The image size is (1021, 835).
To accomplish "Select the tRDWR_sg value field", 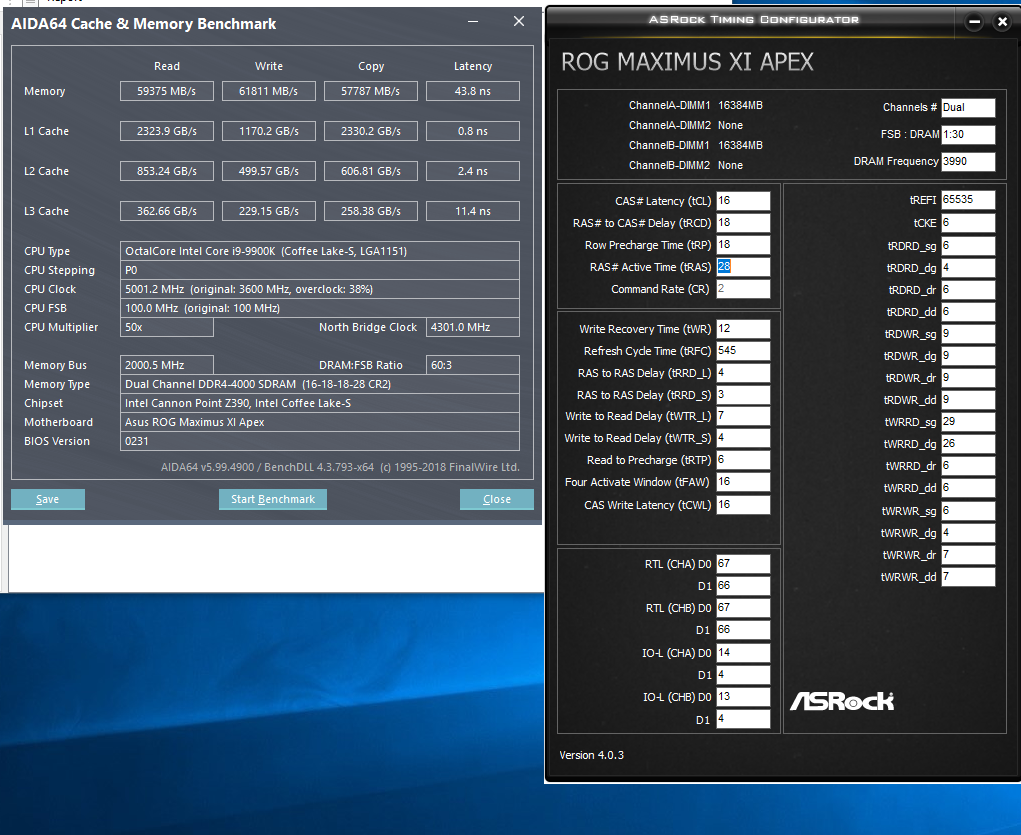I will 968,334.
